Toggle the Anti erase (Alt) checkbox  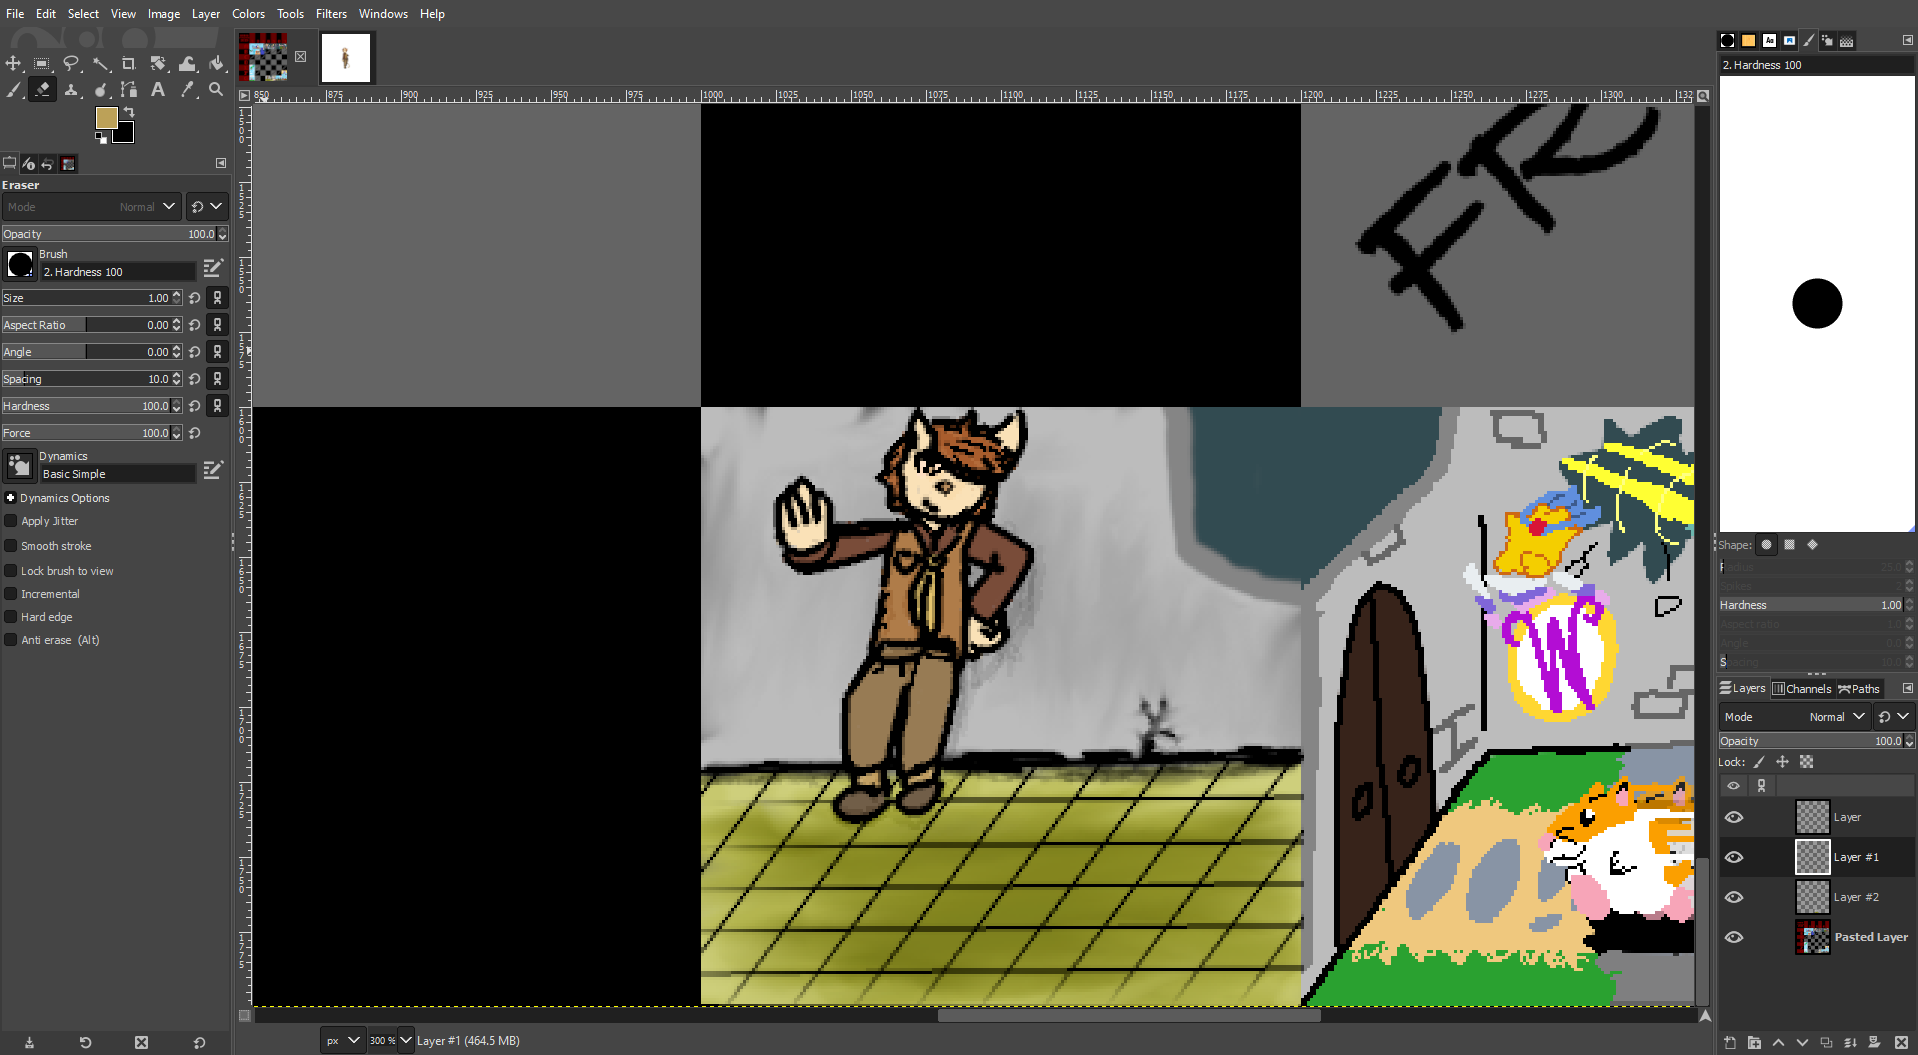click(11, 640)
